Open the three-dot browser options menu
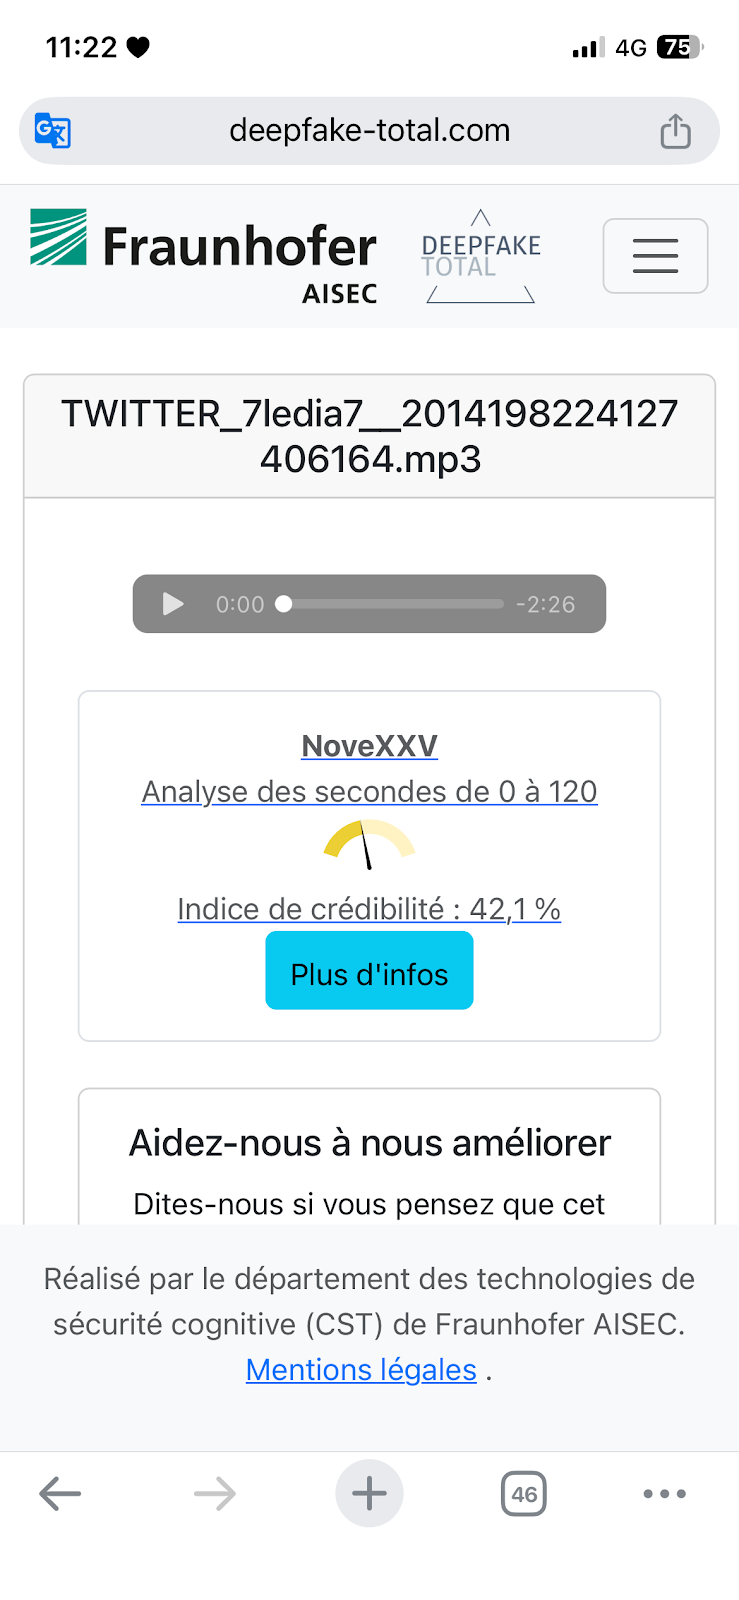The height and width of the screenshot is (1600, 739). point(664,1494)
